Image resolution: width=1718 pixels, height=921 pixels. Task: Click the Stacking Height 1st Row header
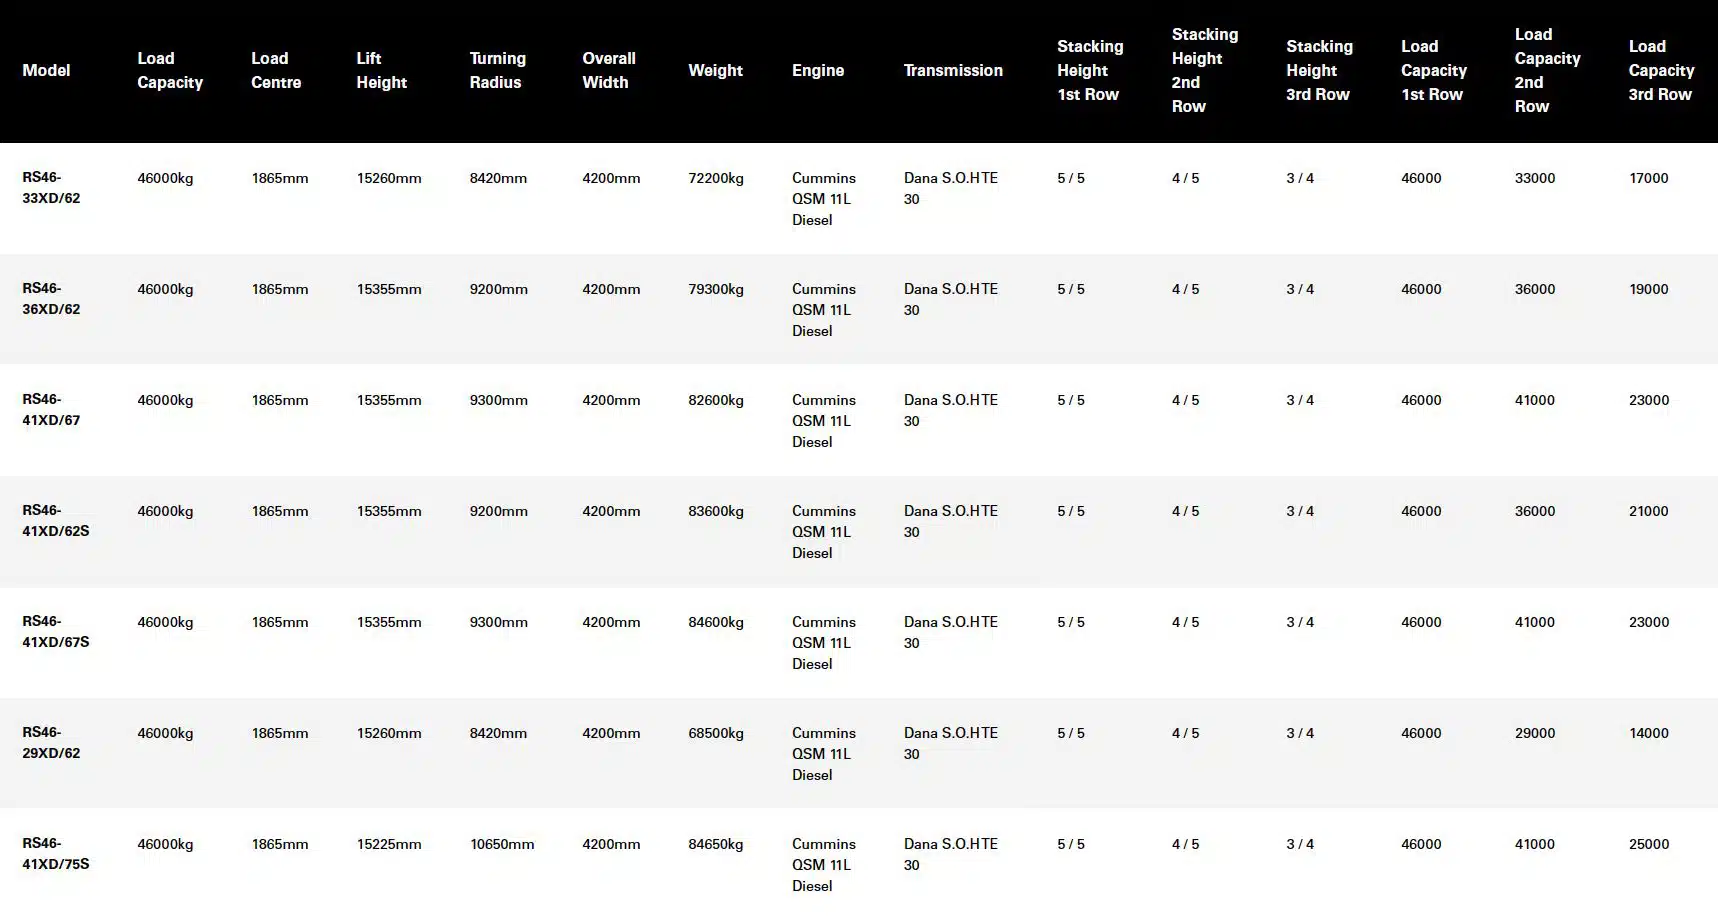point(1090,70)
